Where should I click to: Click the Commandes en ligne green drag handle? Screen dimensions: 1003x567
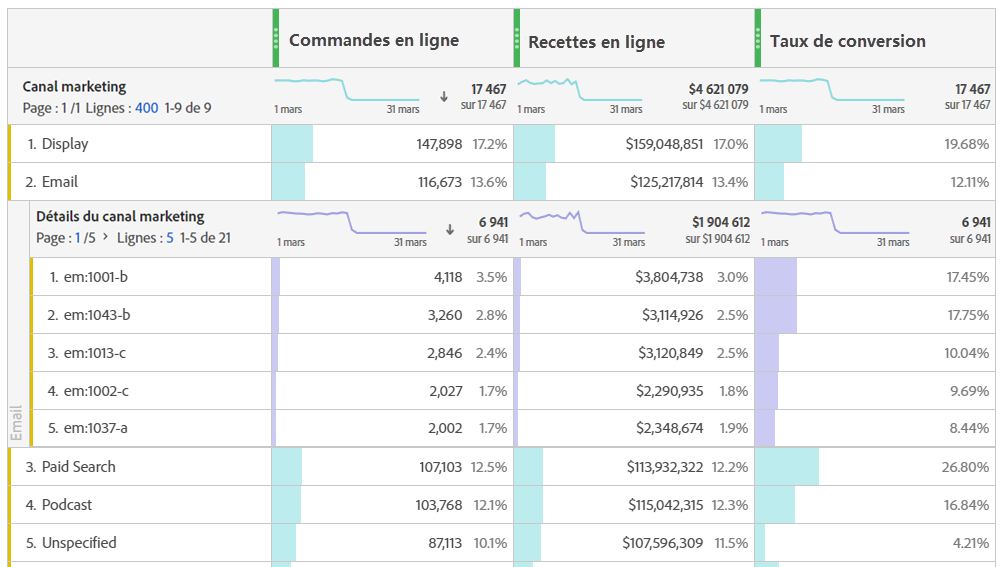click(276, 38)
